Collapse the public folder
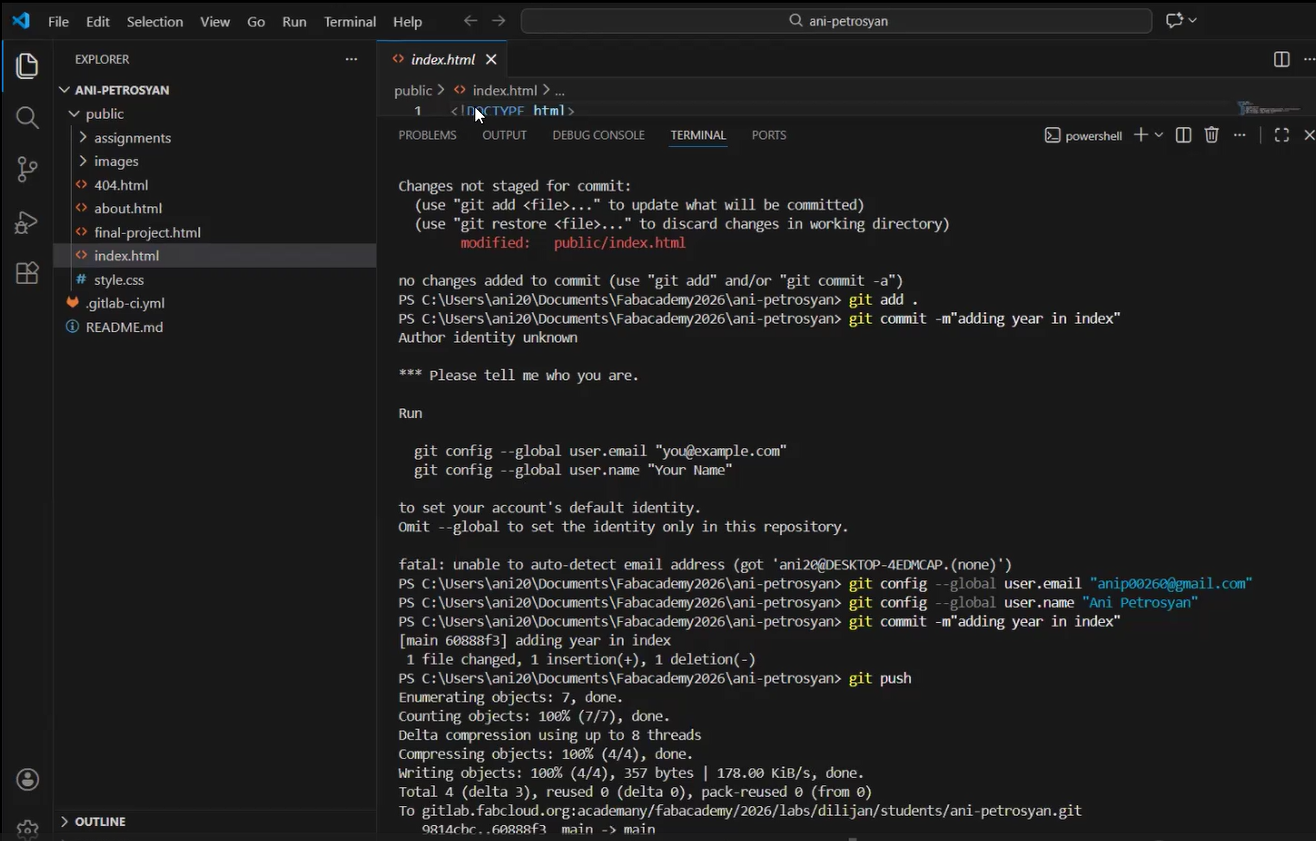This screenshot has height=841, width=1316. [x=105, y=114]
